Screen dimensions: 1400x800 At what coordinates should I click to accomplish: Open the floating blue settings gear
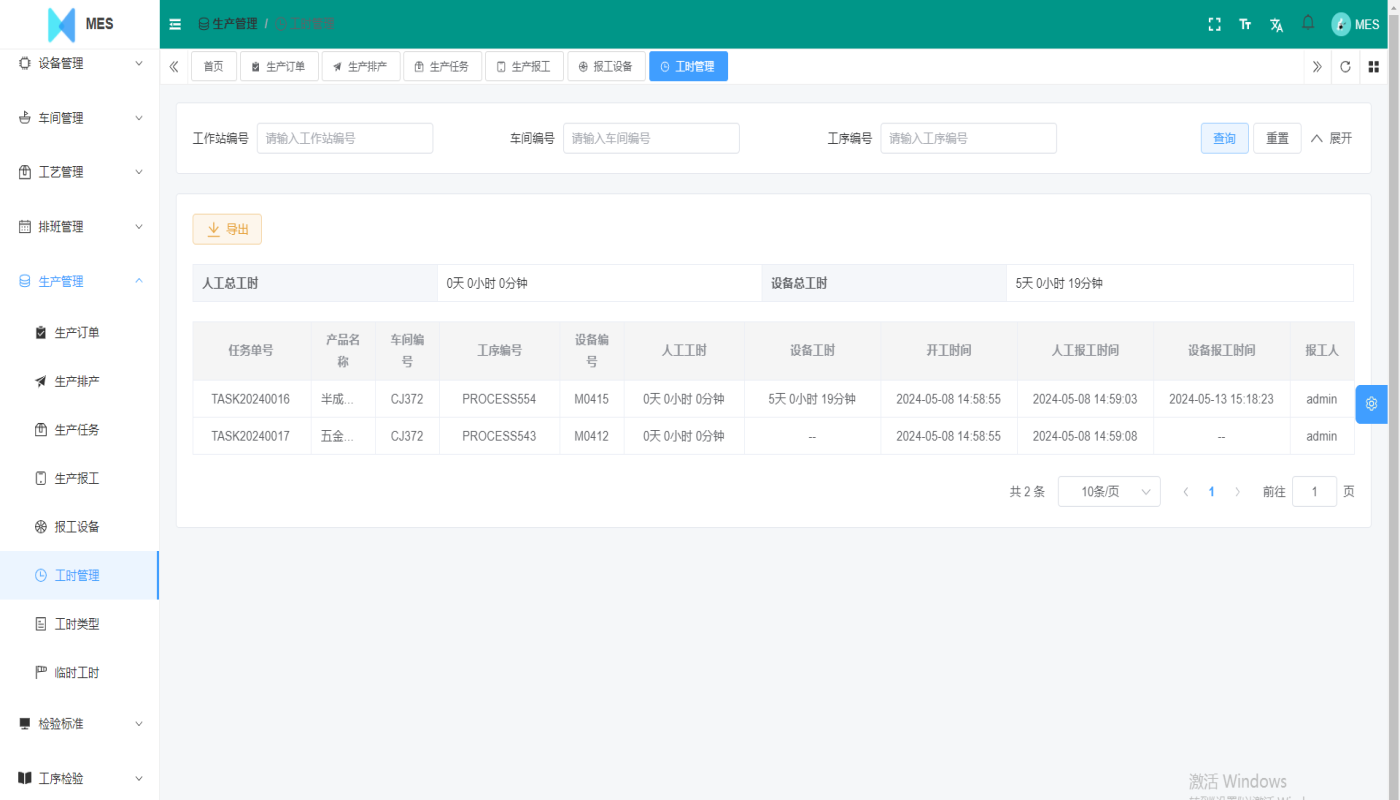[x=1371, y=404]
